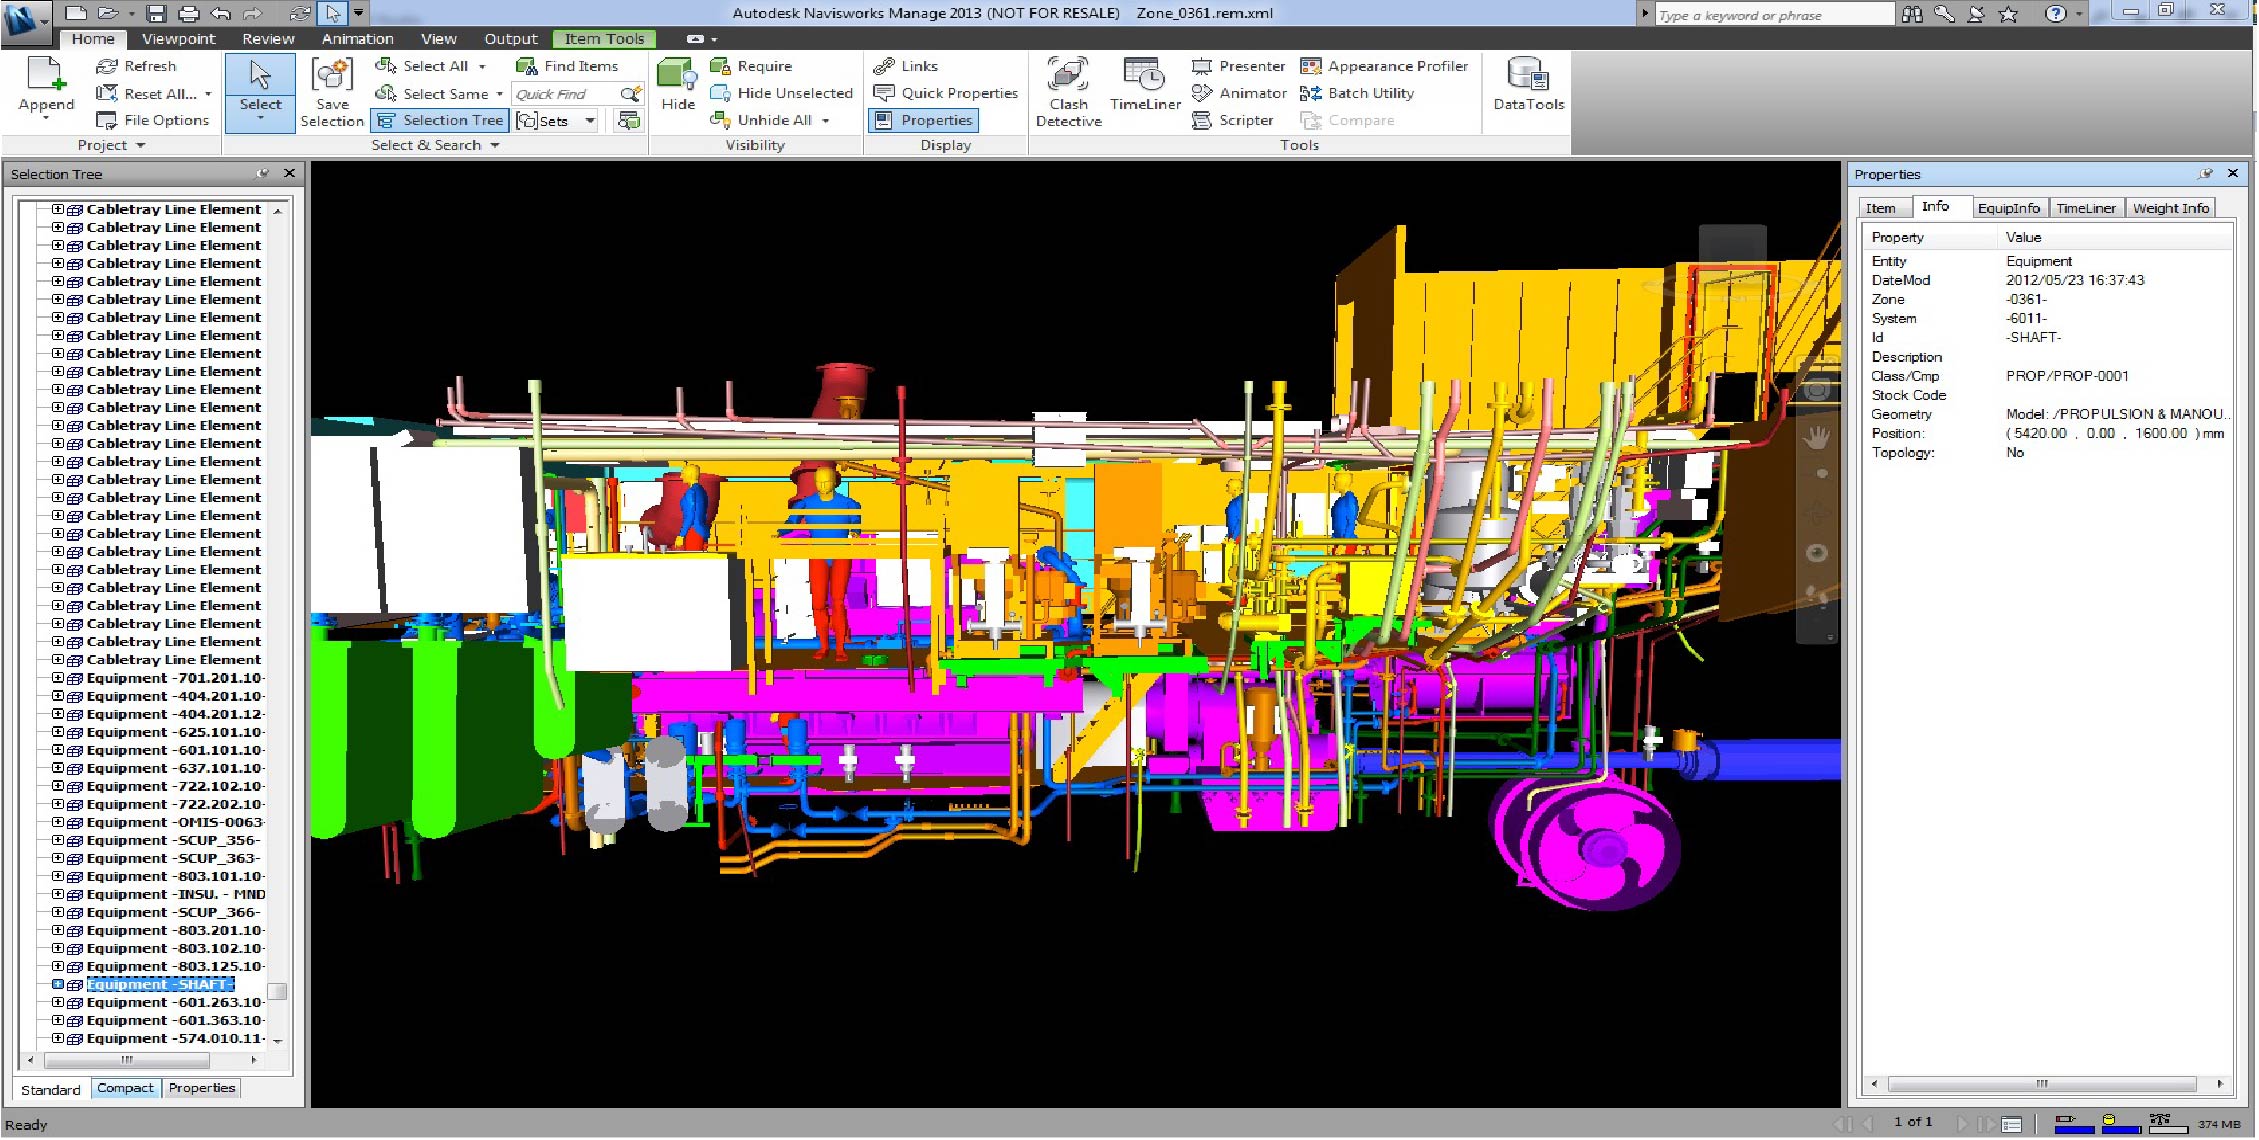
Task: Toggle the Selection Tree panel
Action: (439, 120)
